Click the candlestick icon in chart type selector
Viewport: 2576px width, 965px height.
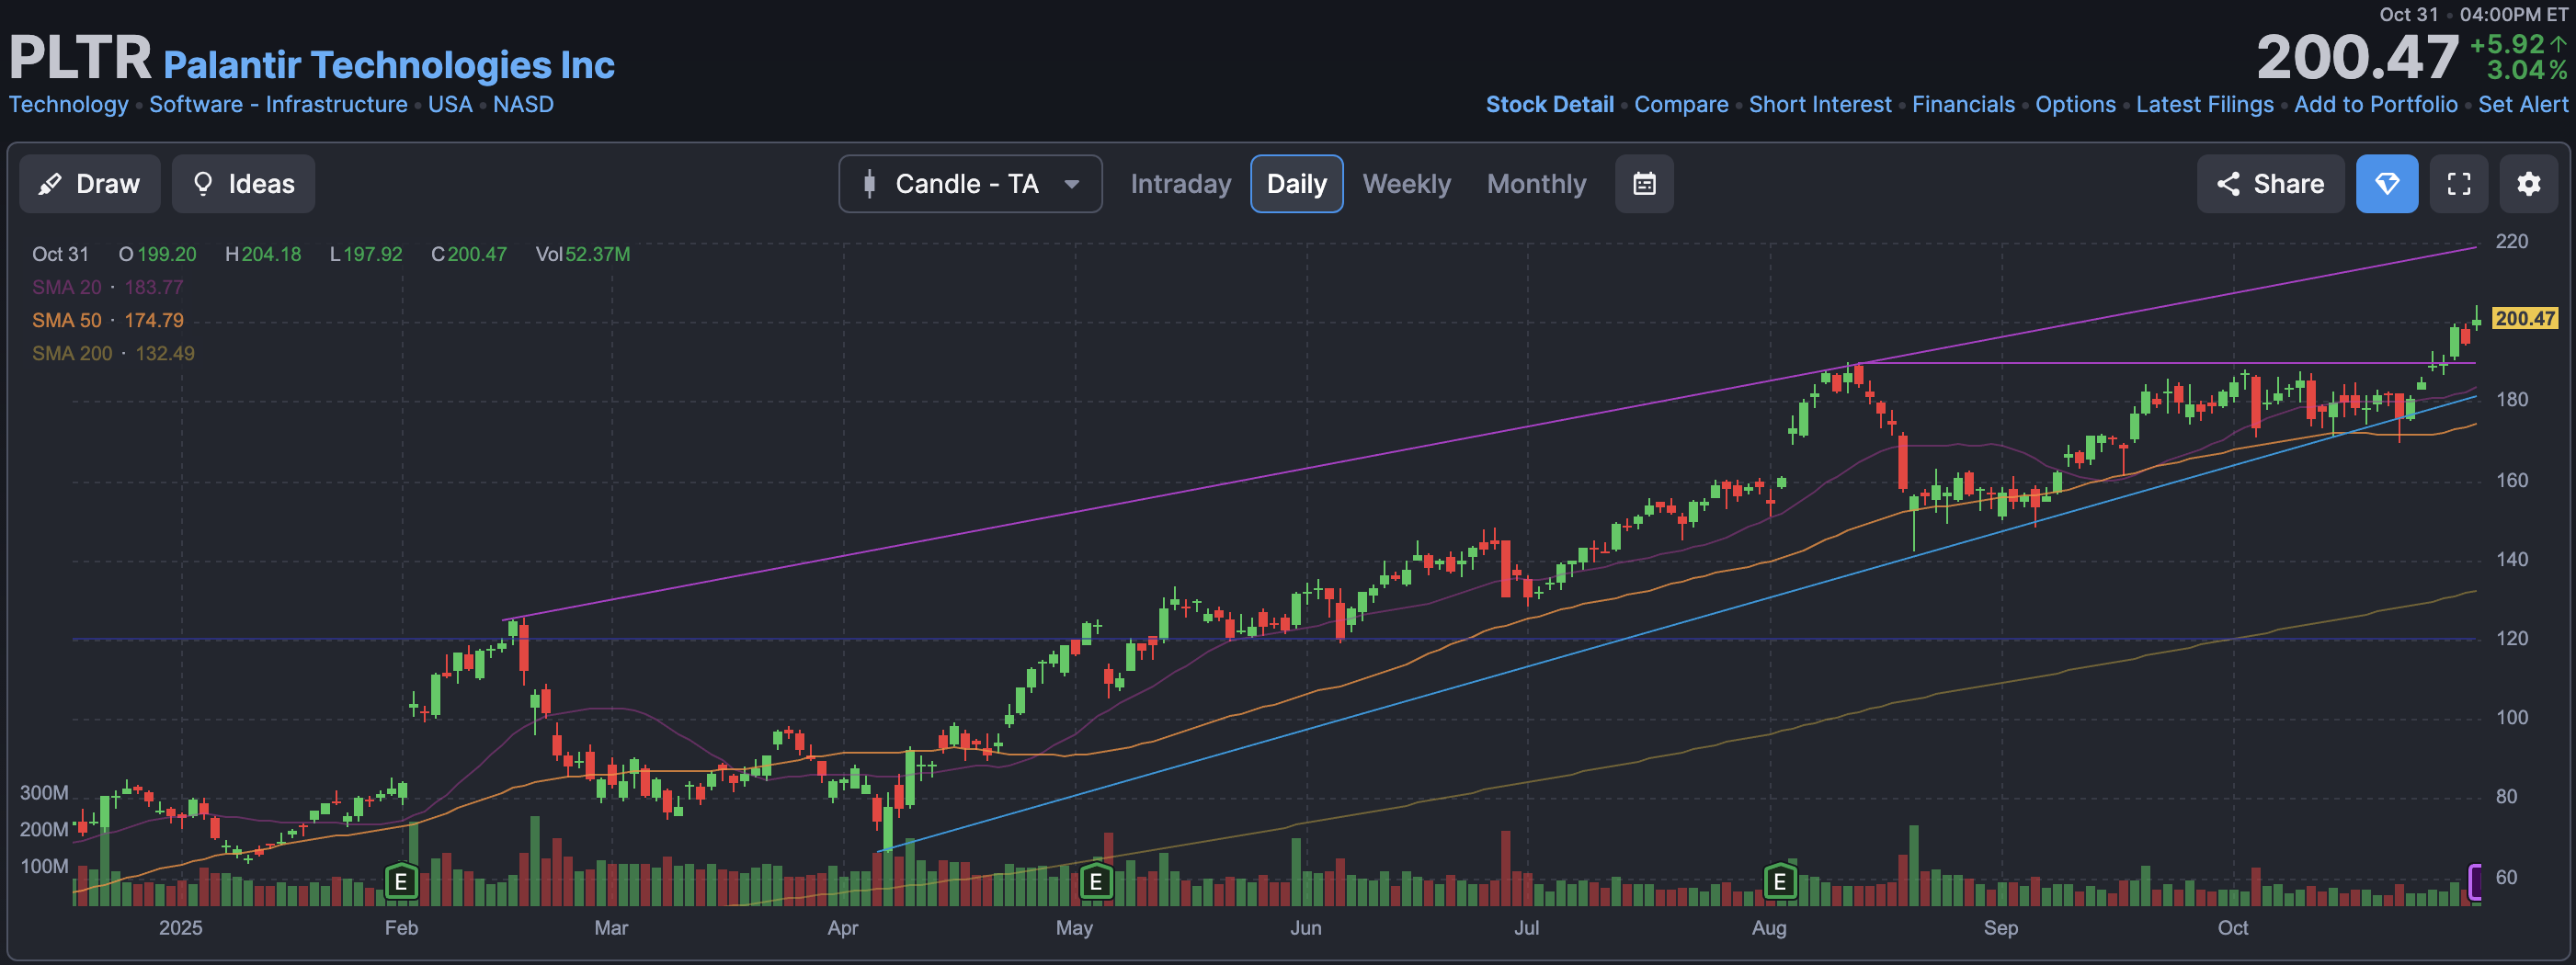(869, 184)
